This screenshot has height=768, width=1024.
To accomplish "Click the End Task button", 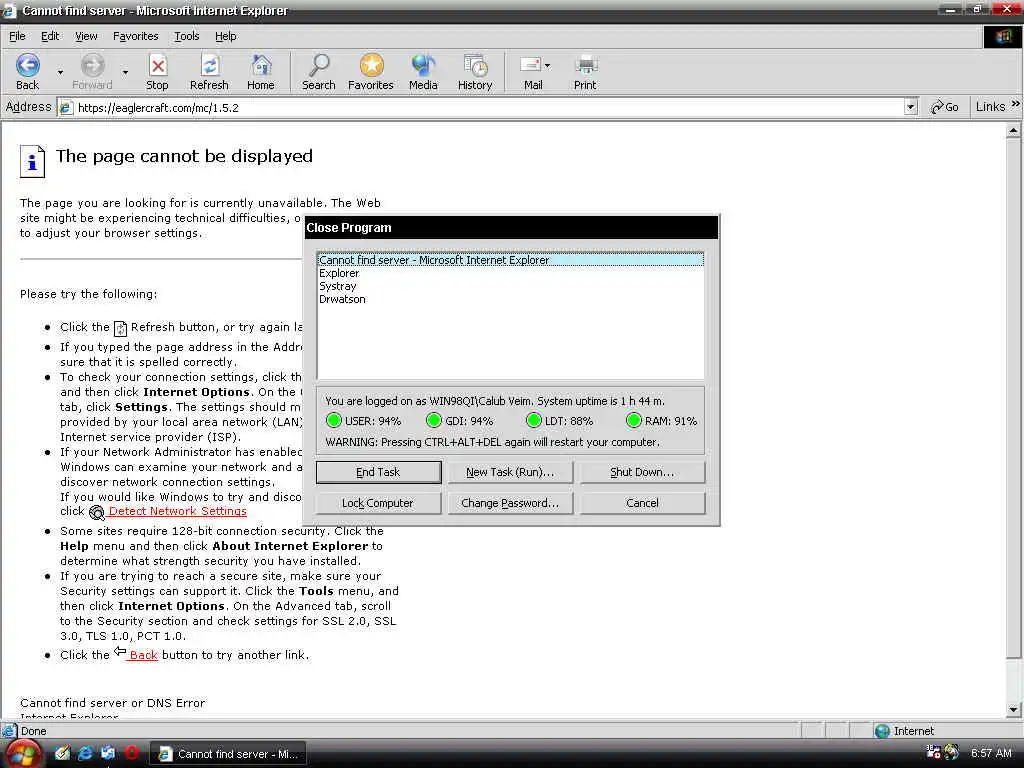I will click(379, 472).
